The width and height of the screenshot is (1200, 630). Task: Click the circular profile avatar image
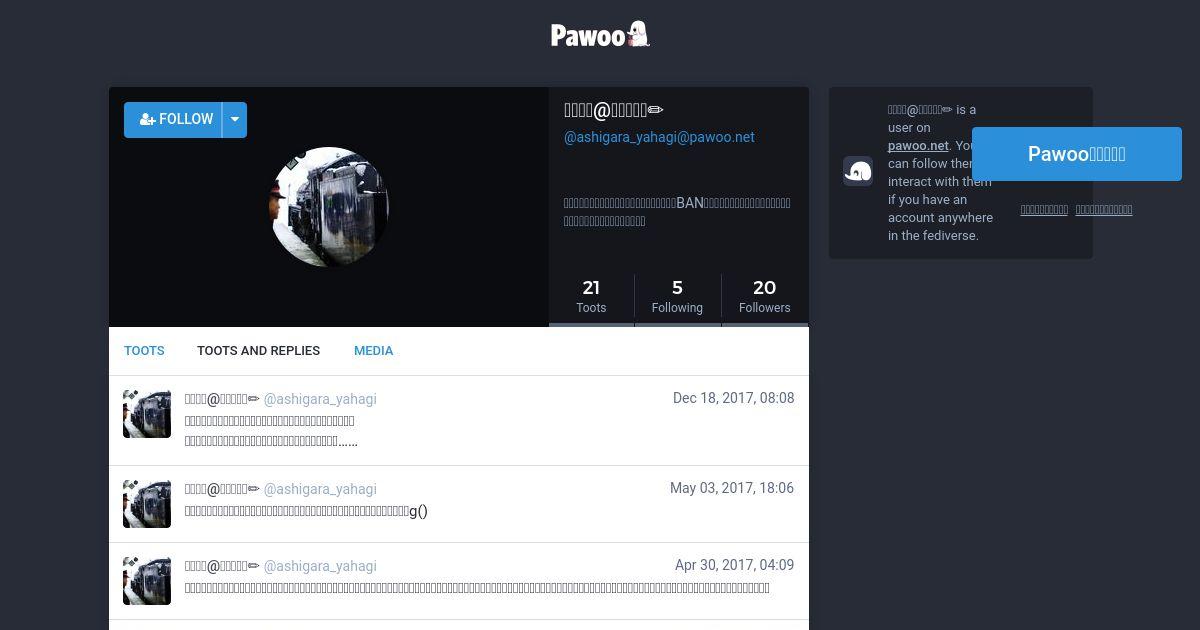tap(329, 206)
